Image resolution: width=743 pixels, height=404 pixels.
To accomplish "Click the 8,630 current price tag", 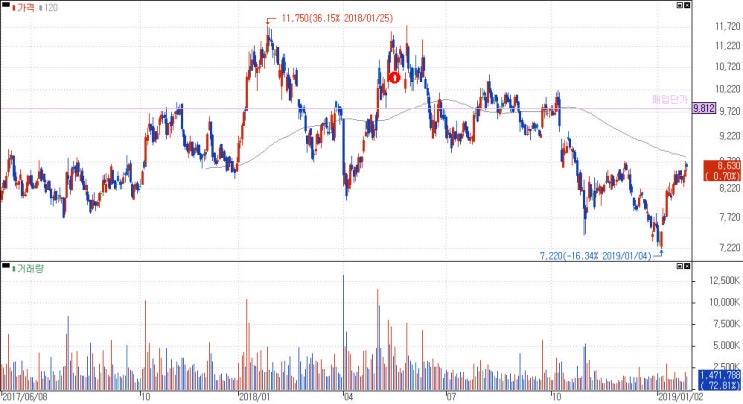I will pyautogui.click(x=722, y=171).
